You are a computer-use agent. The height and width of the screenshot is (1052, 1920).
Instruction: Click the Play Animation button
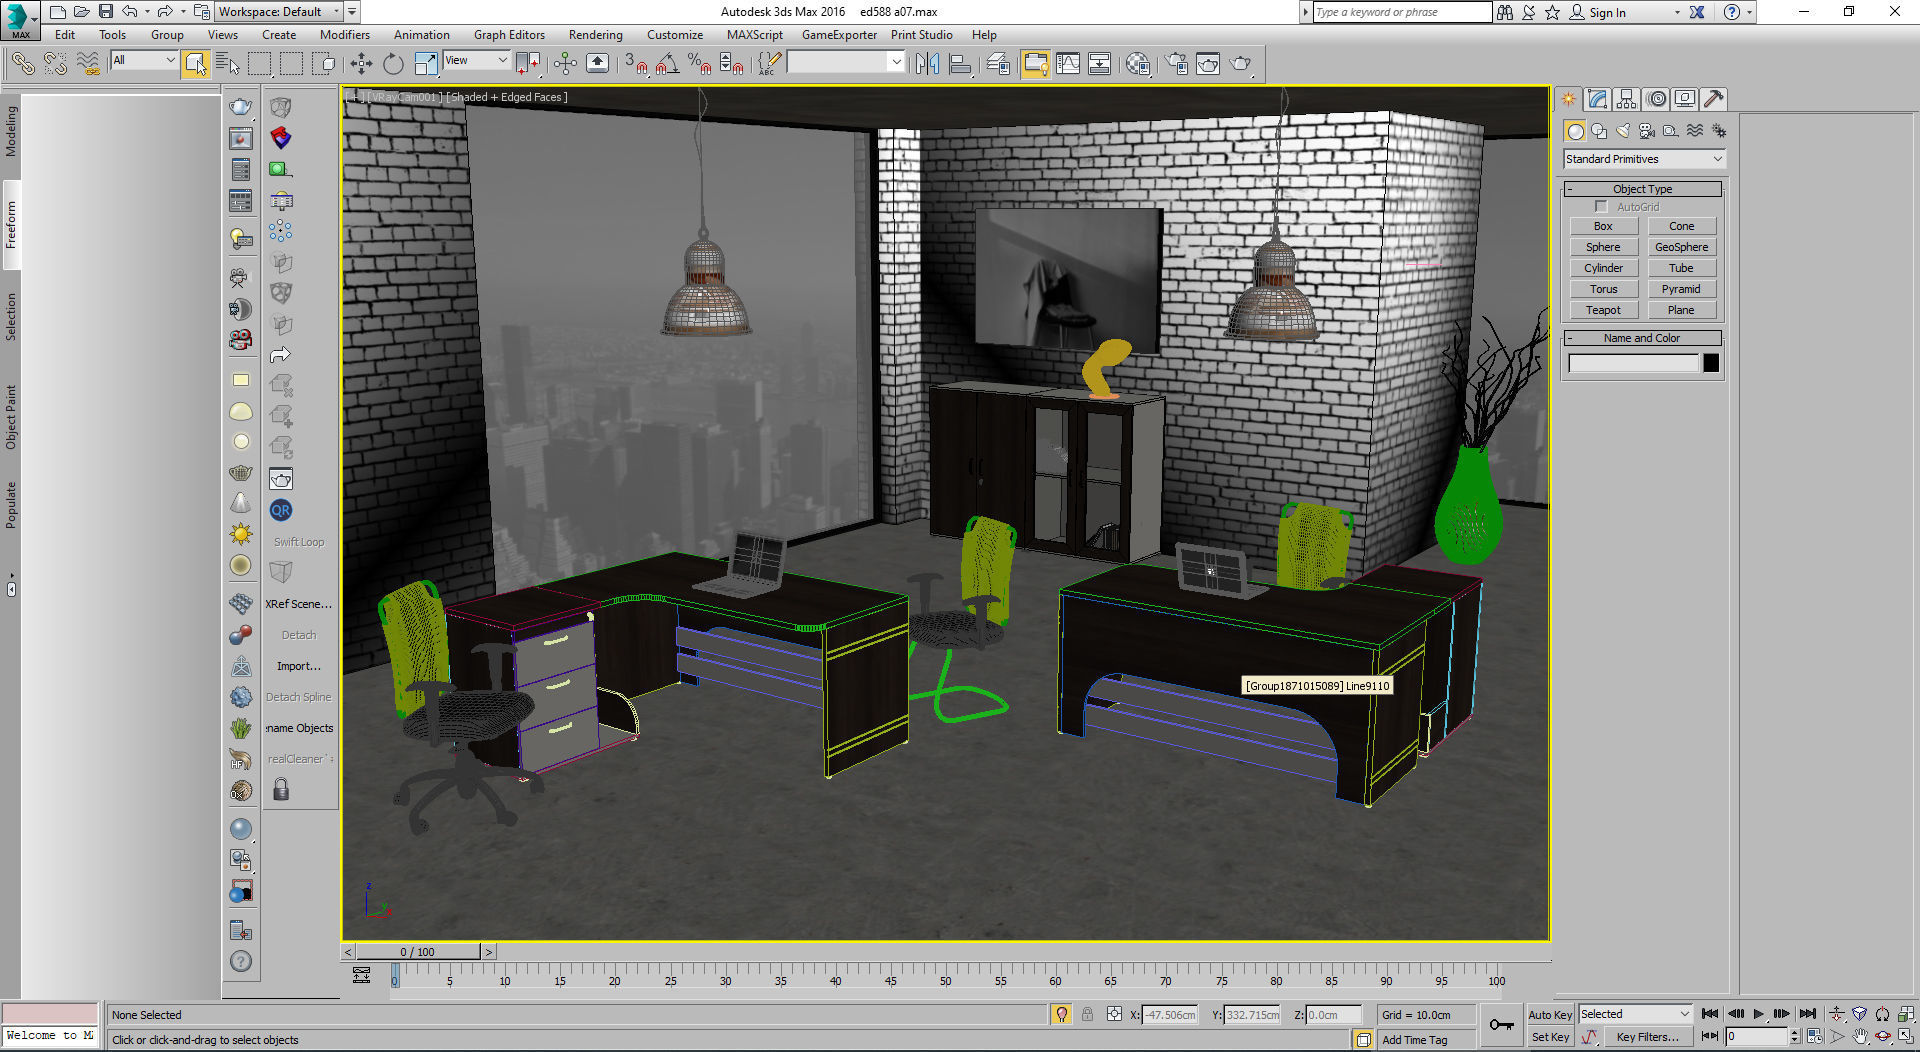(1758, 1014)
